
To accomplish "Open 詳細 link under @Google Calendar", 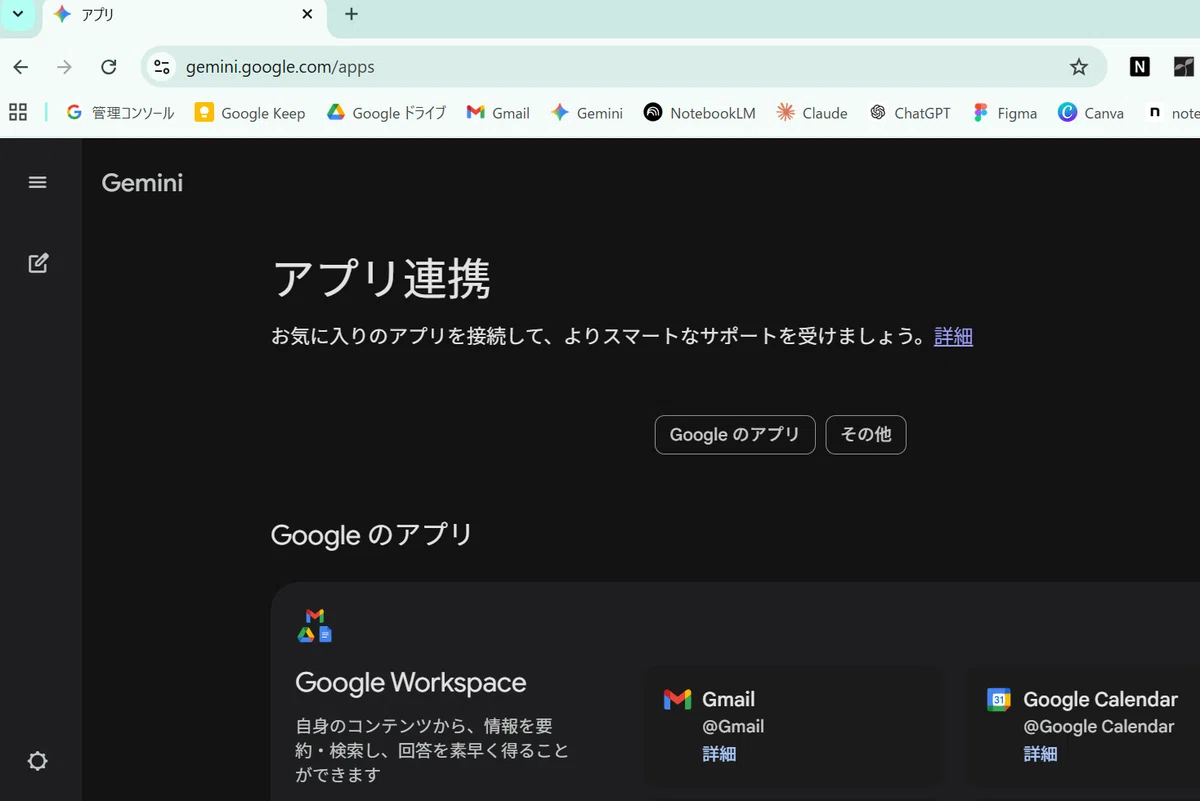I will tap(1040, 754).
